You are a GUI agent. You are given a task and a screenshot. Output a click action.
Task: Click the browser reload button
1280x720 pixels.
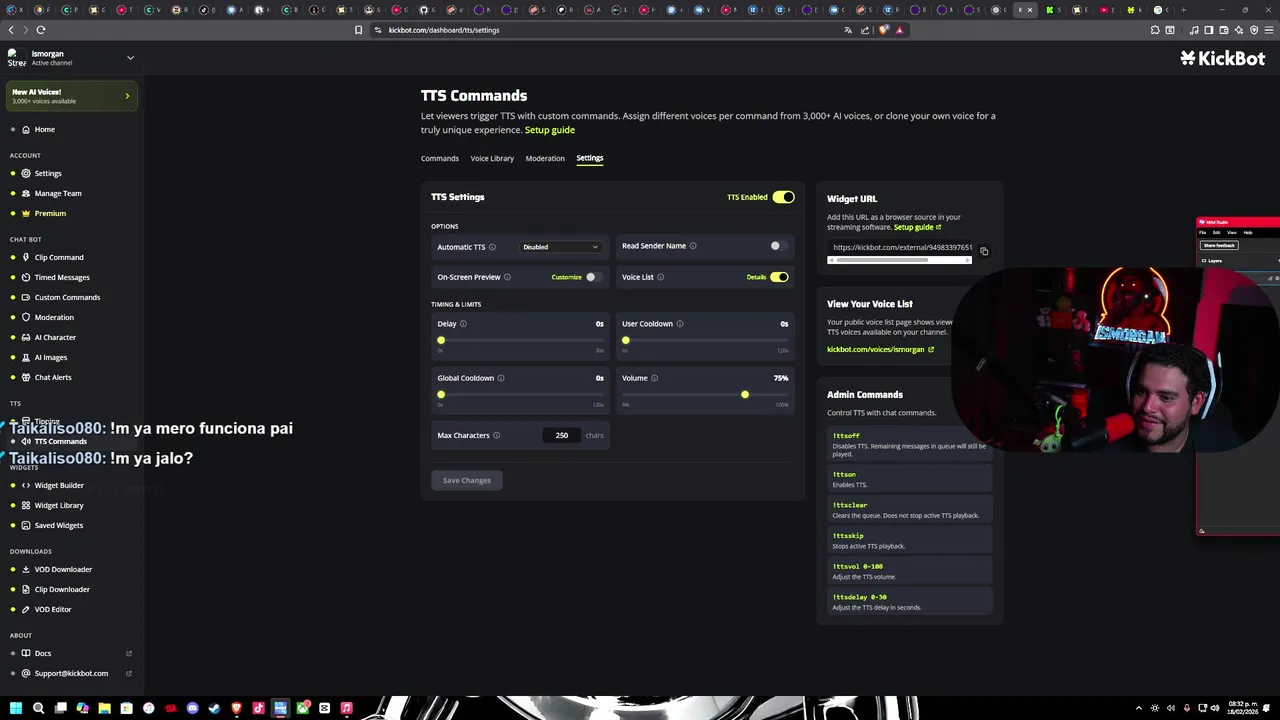(x=40, y=30)
